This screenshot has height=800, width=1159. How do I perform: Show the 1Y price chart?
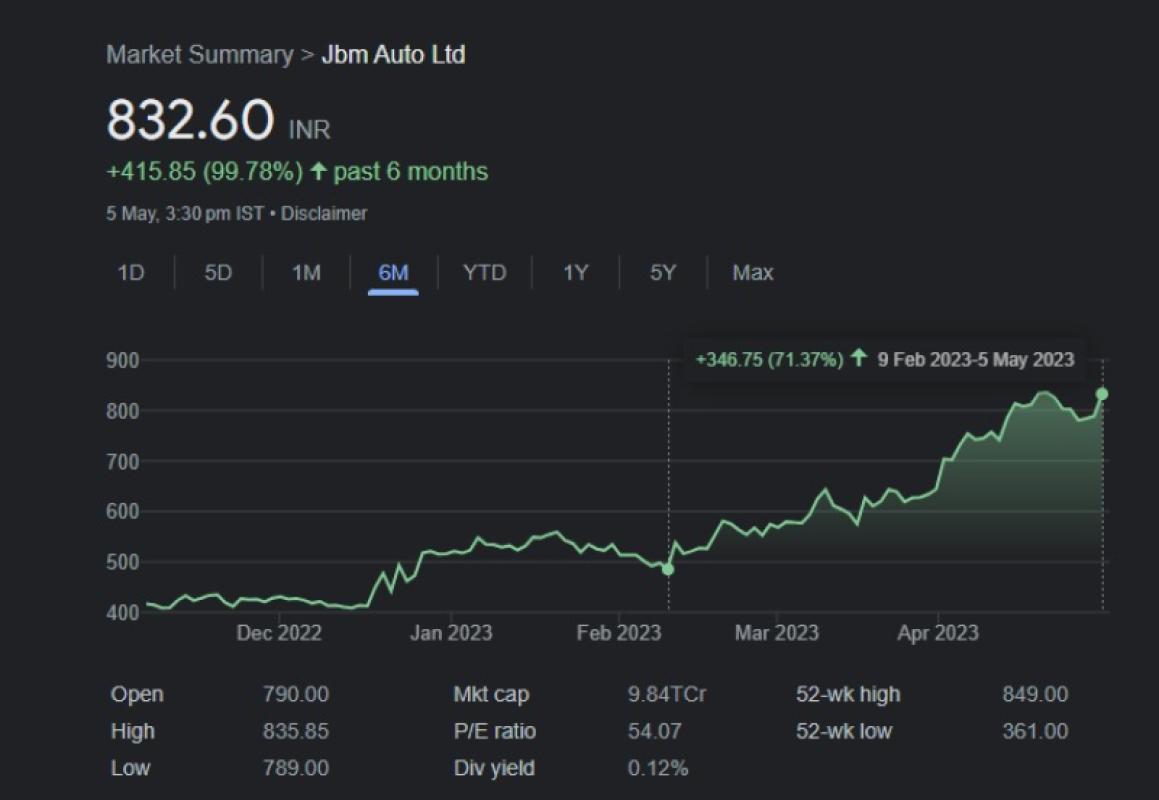575,273
